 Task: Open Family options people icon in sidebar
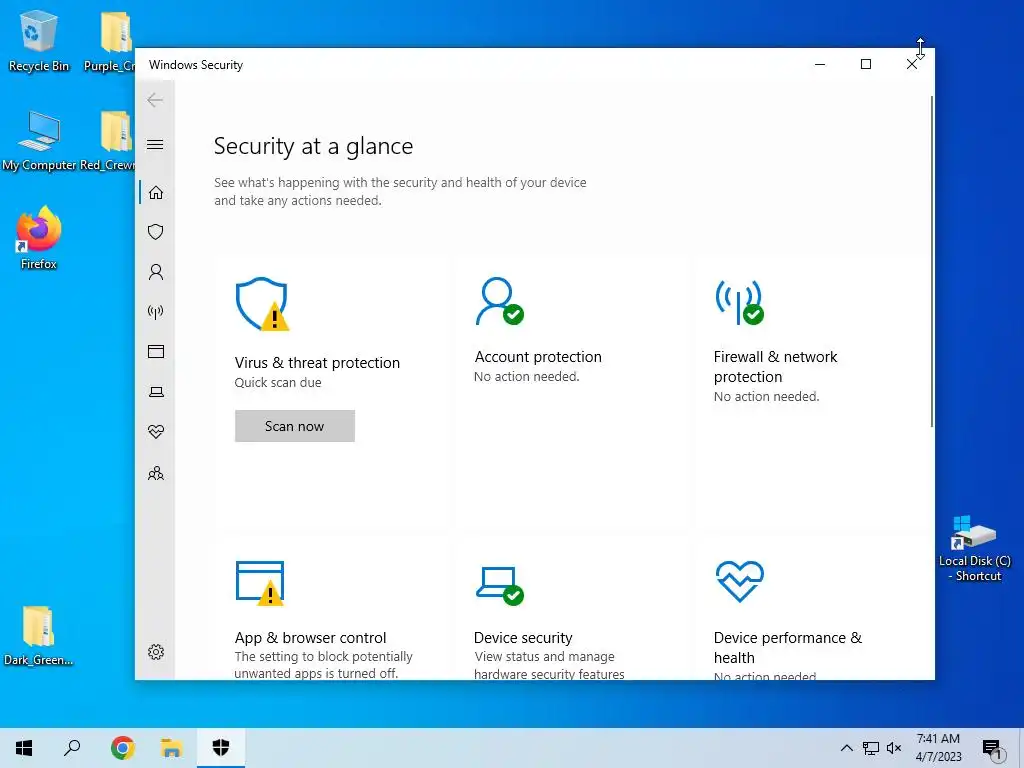click(x=155, y=473)
